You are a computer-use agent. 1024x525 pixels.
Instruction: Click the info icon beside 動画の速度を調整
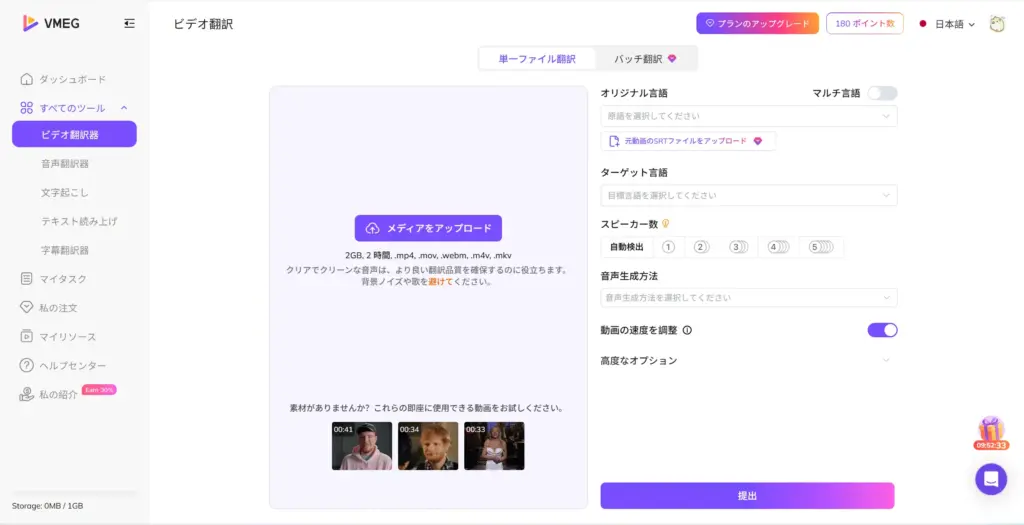[x=687, y=330]
